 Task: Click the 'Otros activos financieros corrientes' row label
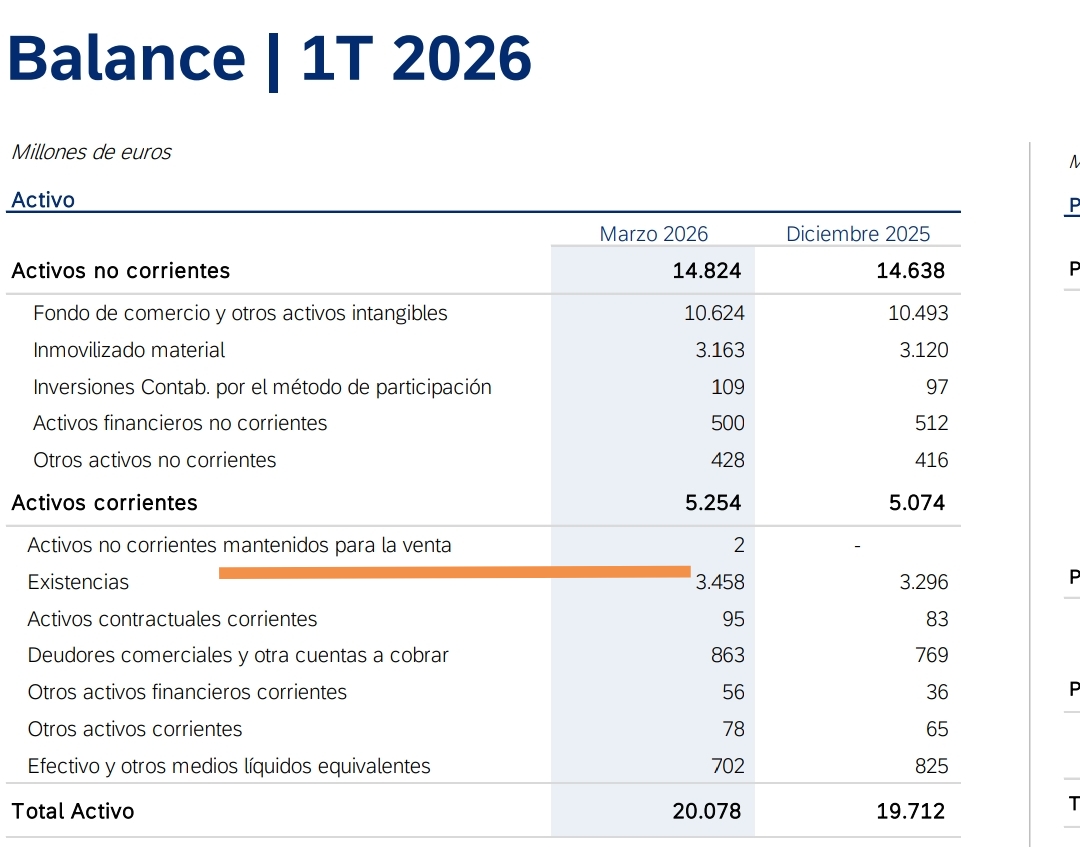[187, 692]
